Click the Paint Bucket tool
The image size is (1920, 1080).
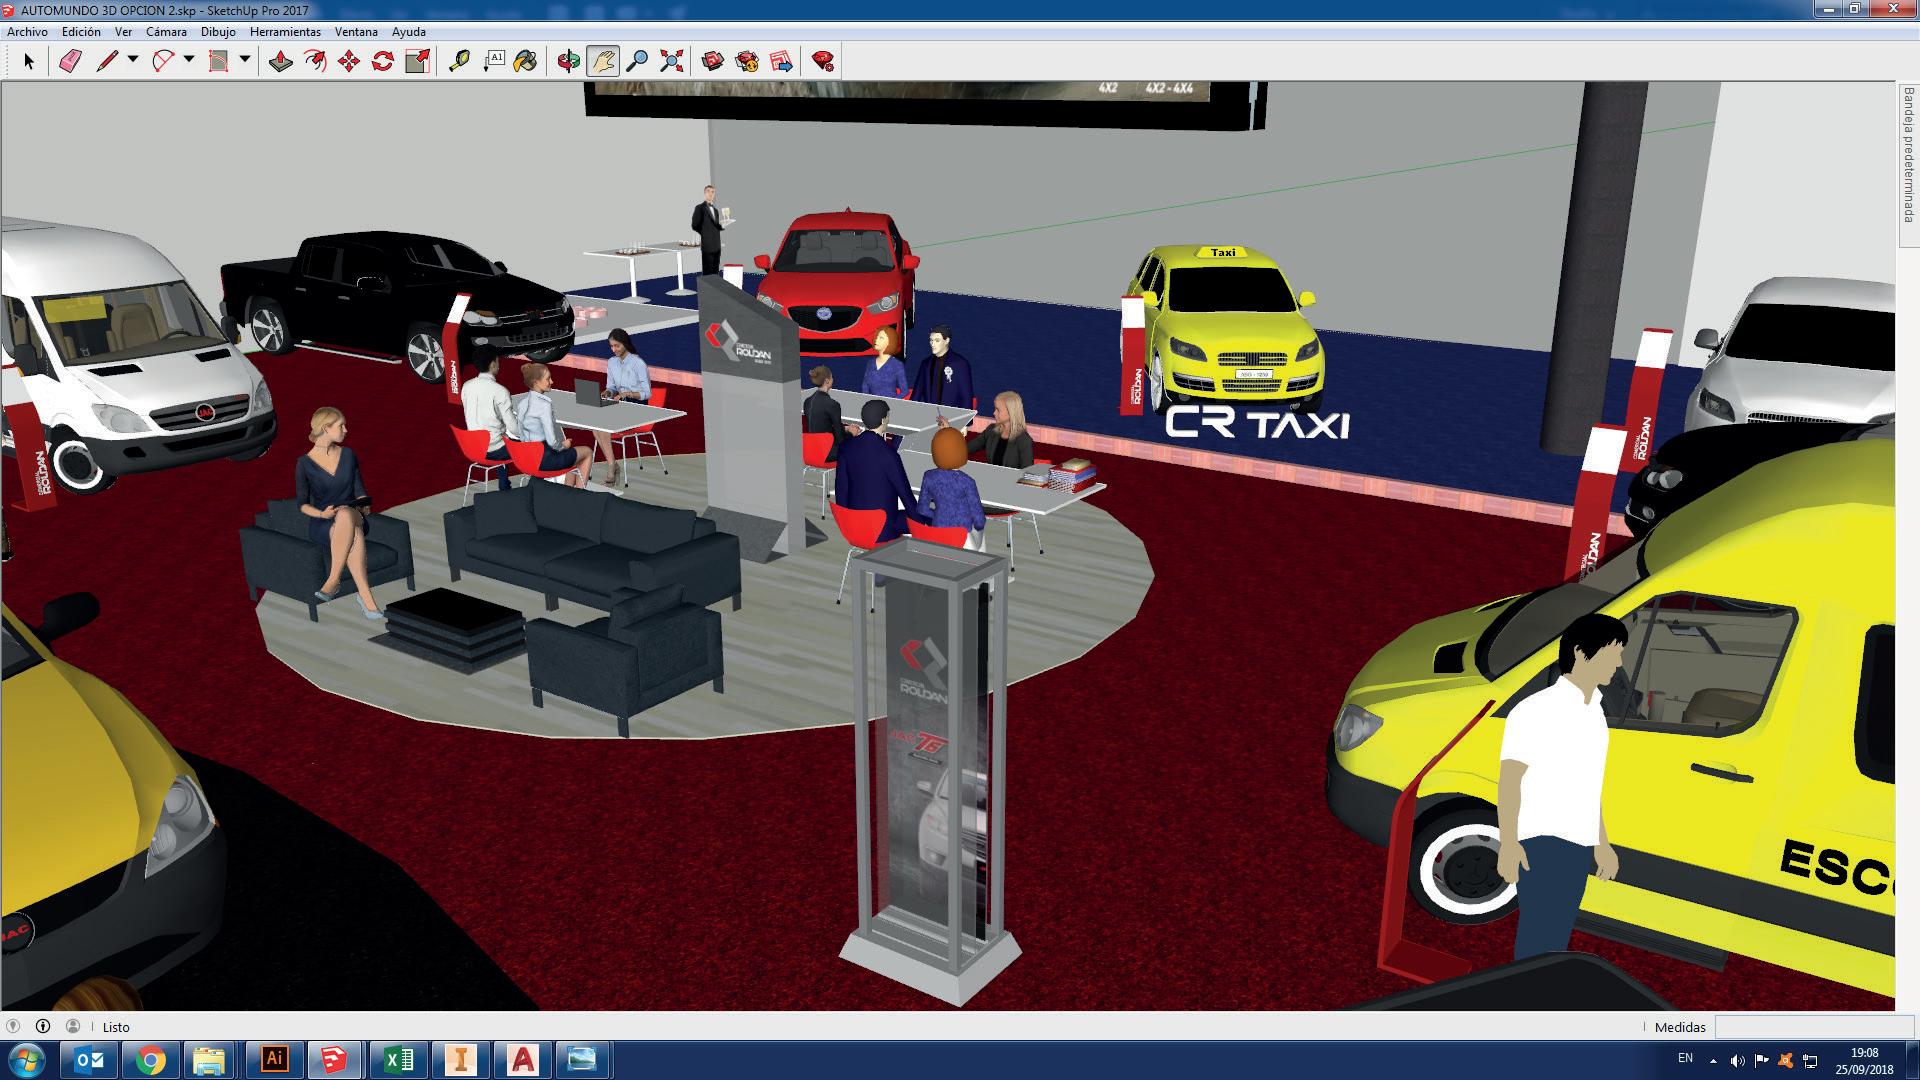coord(525,62)
